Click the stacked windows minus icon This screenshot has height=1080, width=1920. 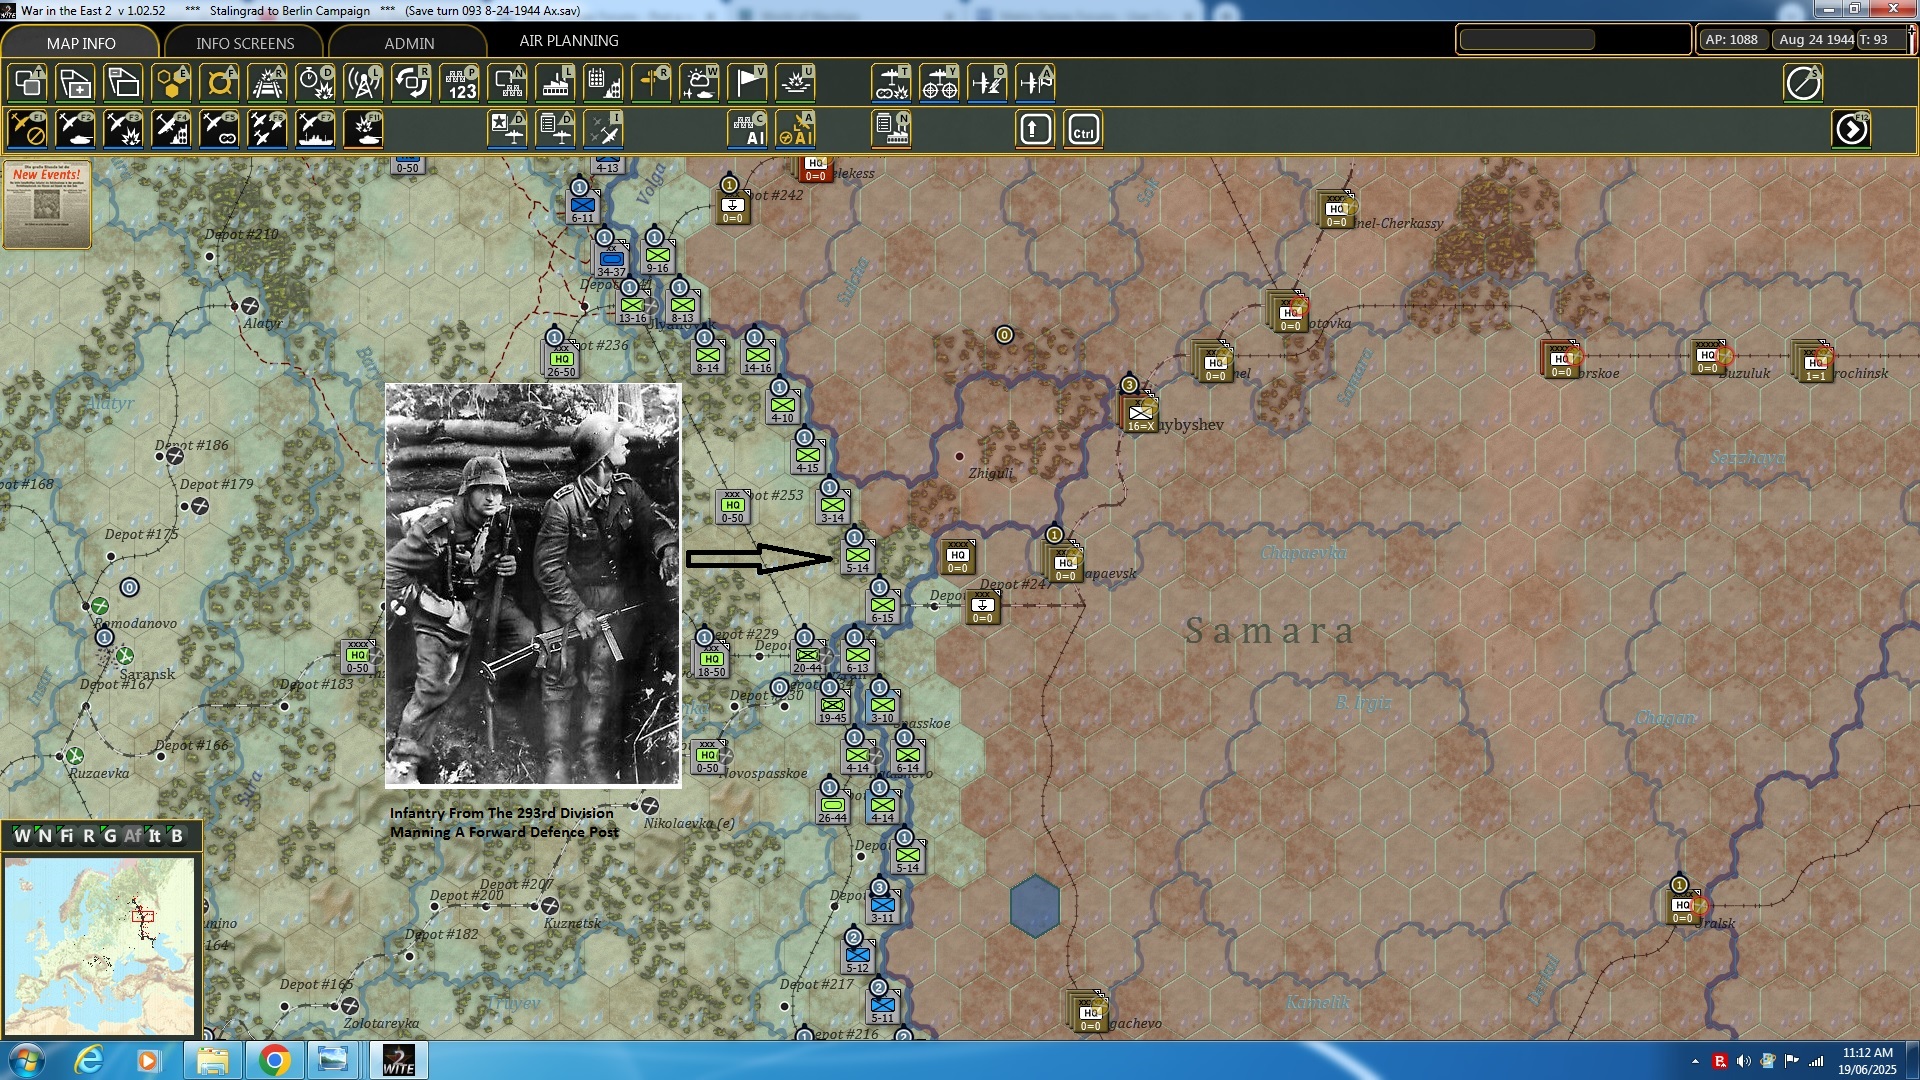(124, 83)
